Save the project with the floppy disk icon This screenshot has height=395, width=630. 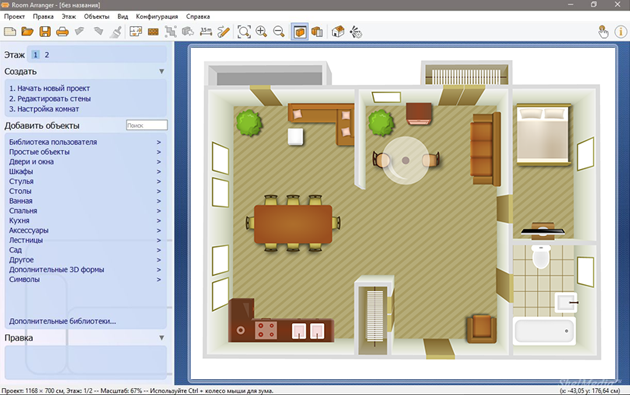click(45, 31)
